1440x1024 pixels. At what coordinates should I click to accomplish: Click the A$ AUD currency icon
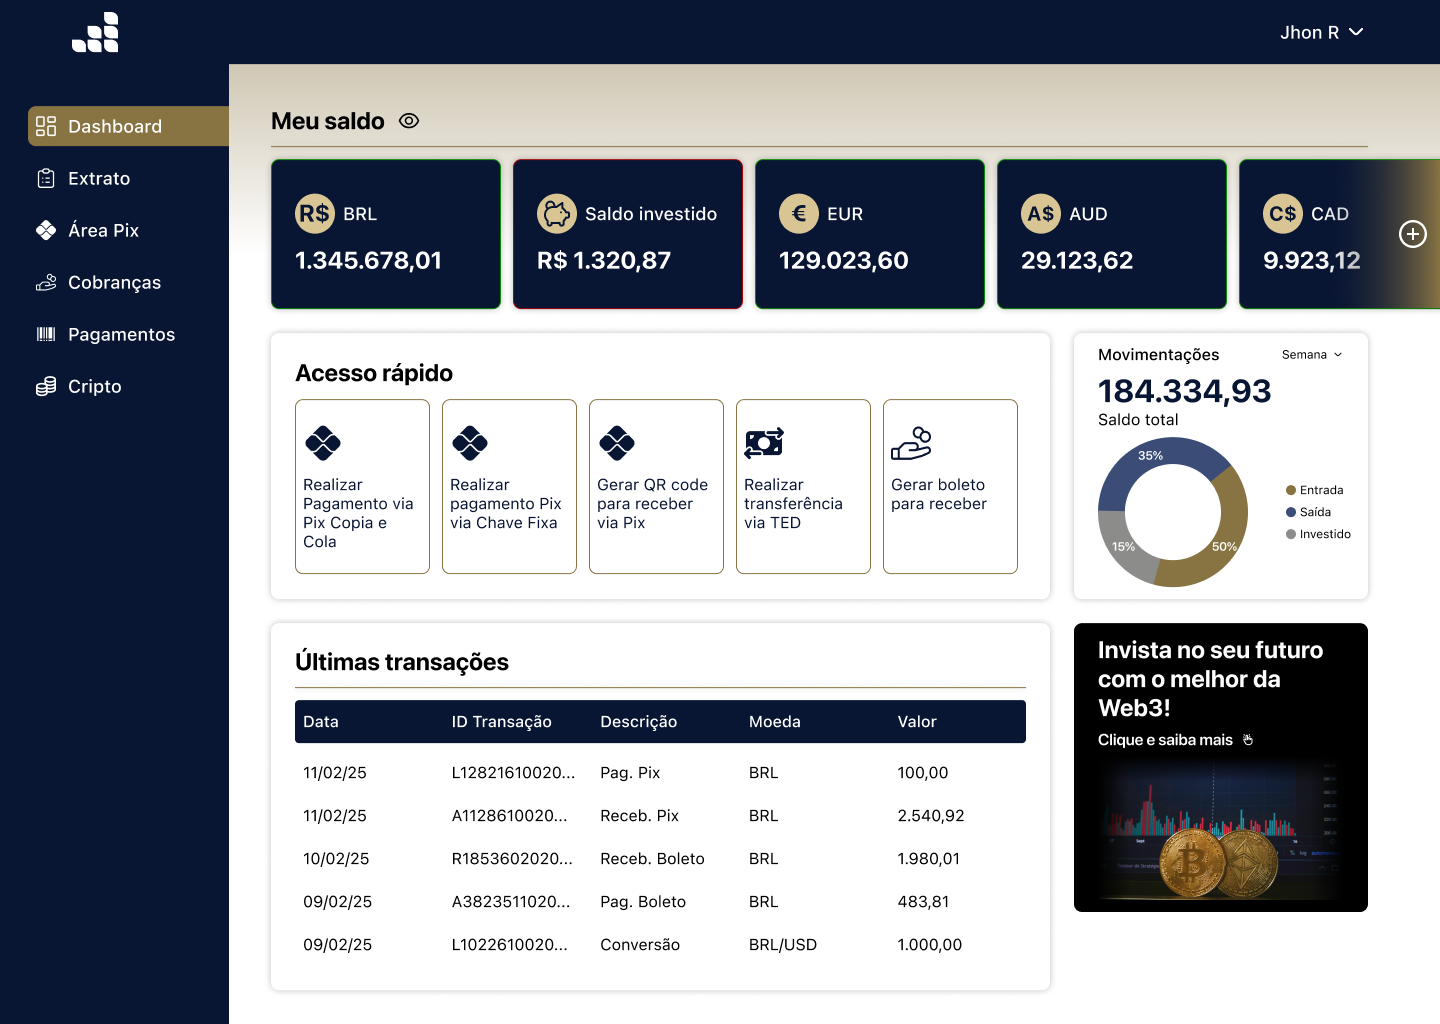[1041, 213]
